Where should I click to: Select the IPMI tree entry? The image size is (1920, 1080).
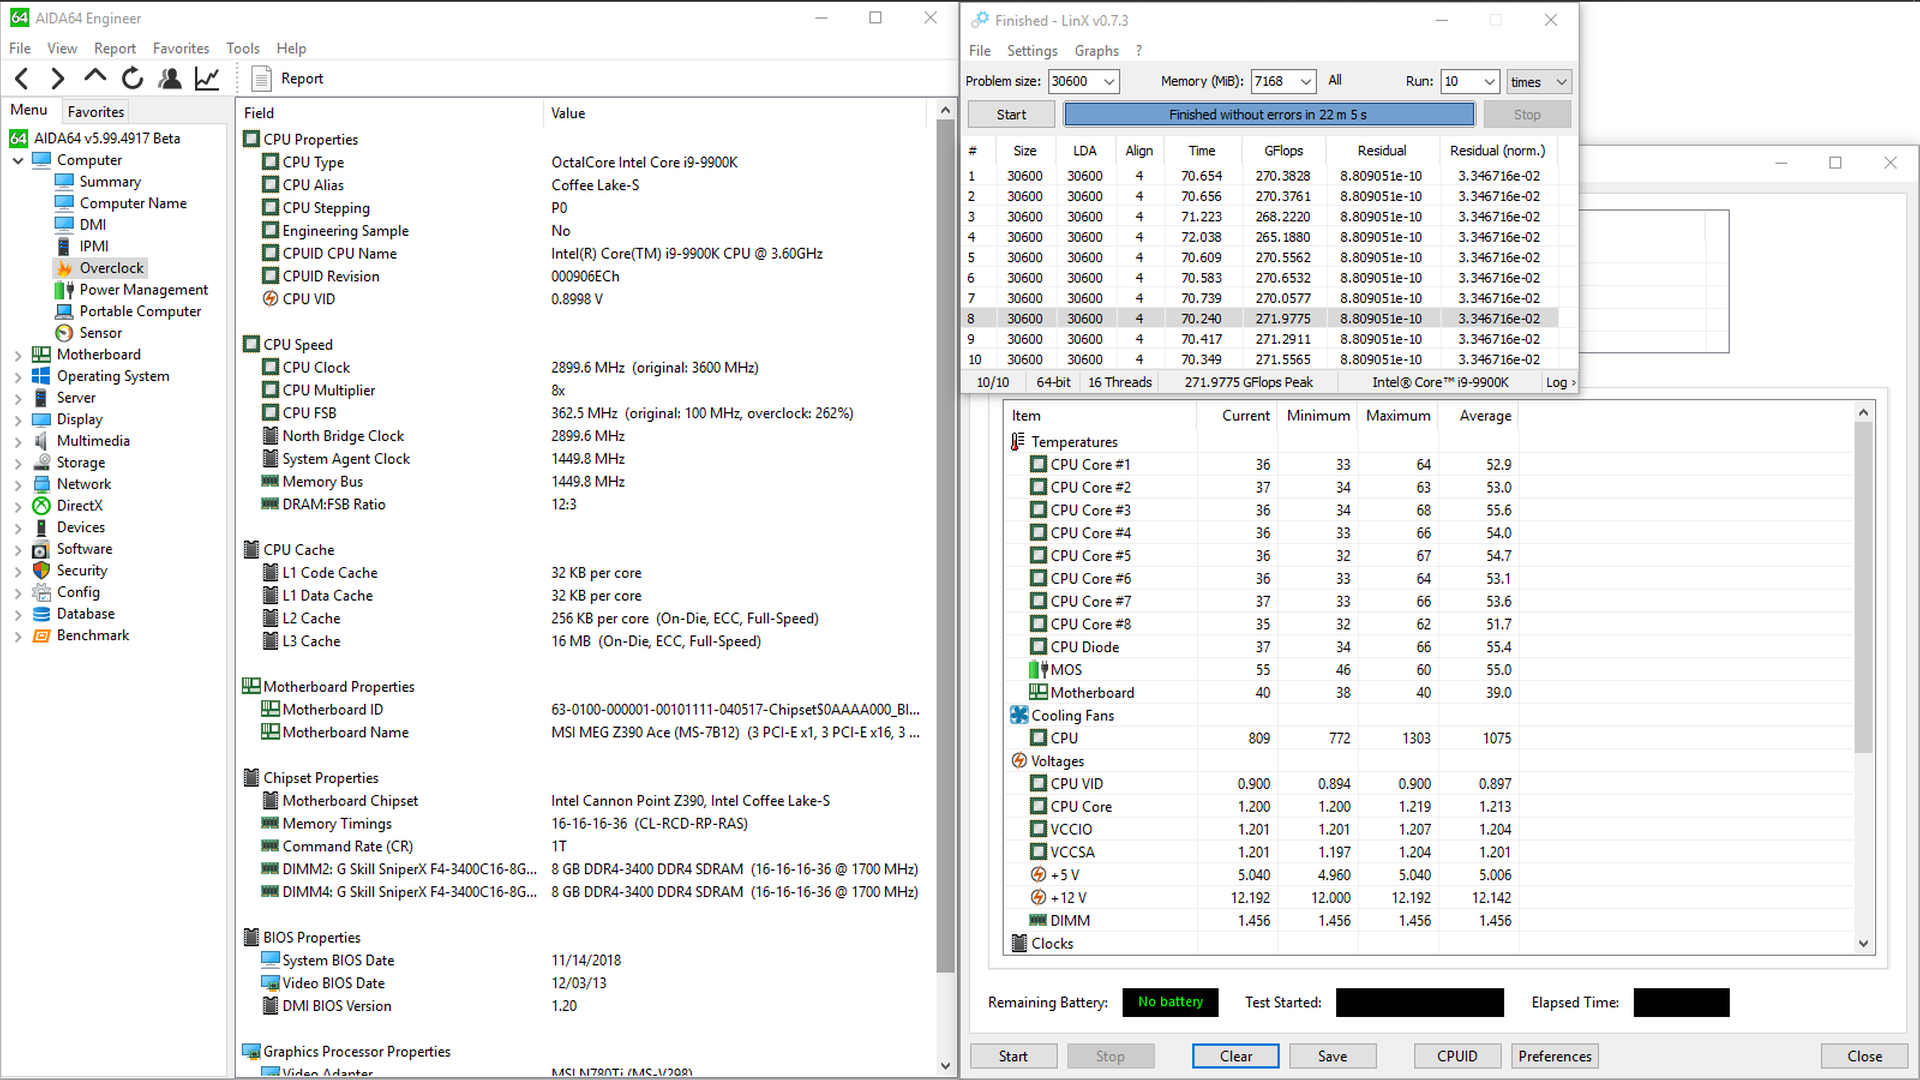click(94, 246)
